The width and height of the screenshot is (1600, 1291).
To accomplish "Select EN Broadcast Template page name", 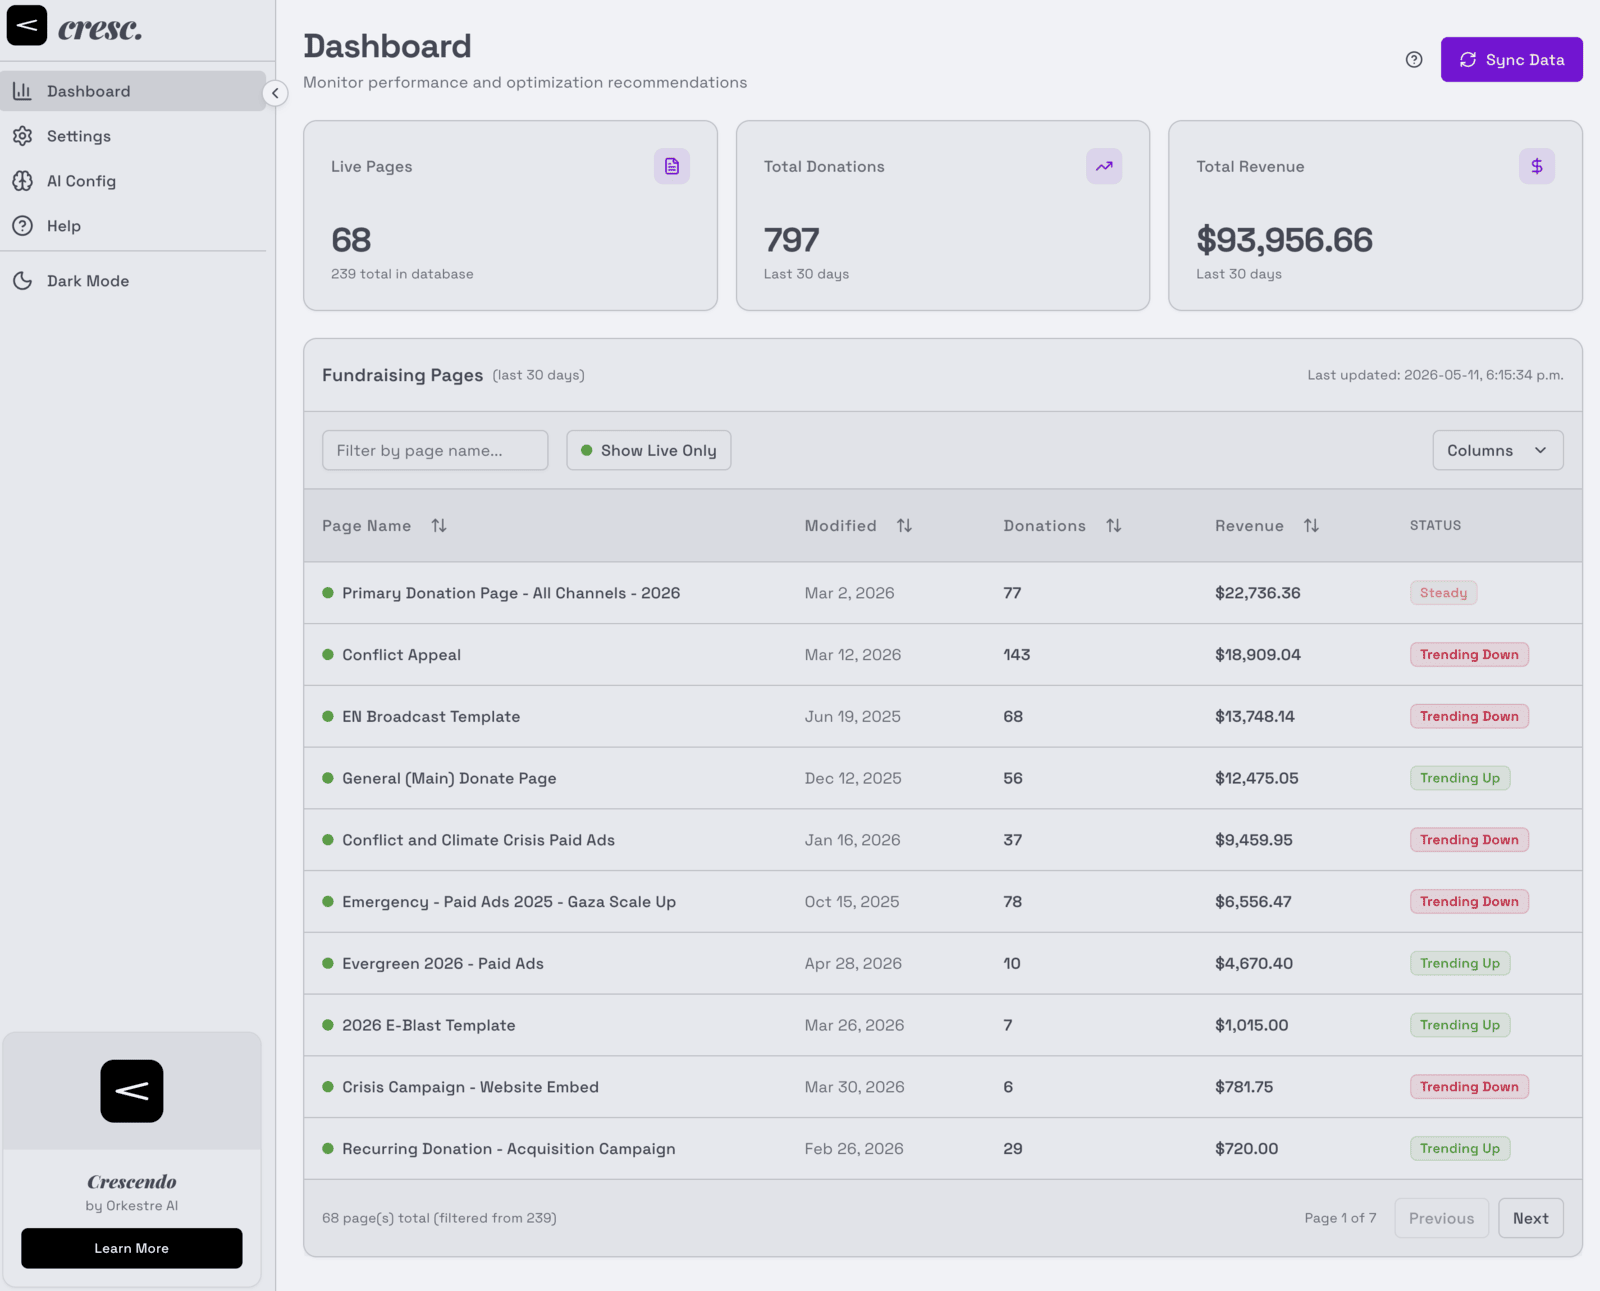I will [431, 717].
